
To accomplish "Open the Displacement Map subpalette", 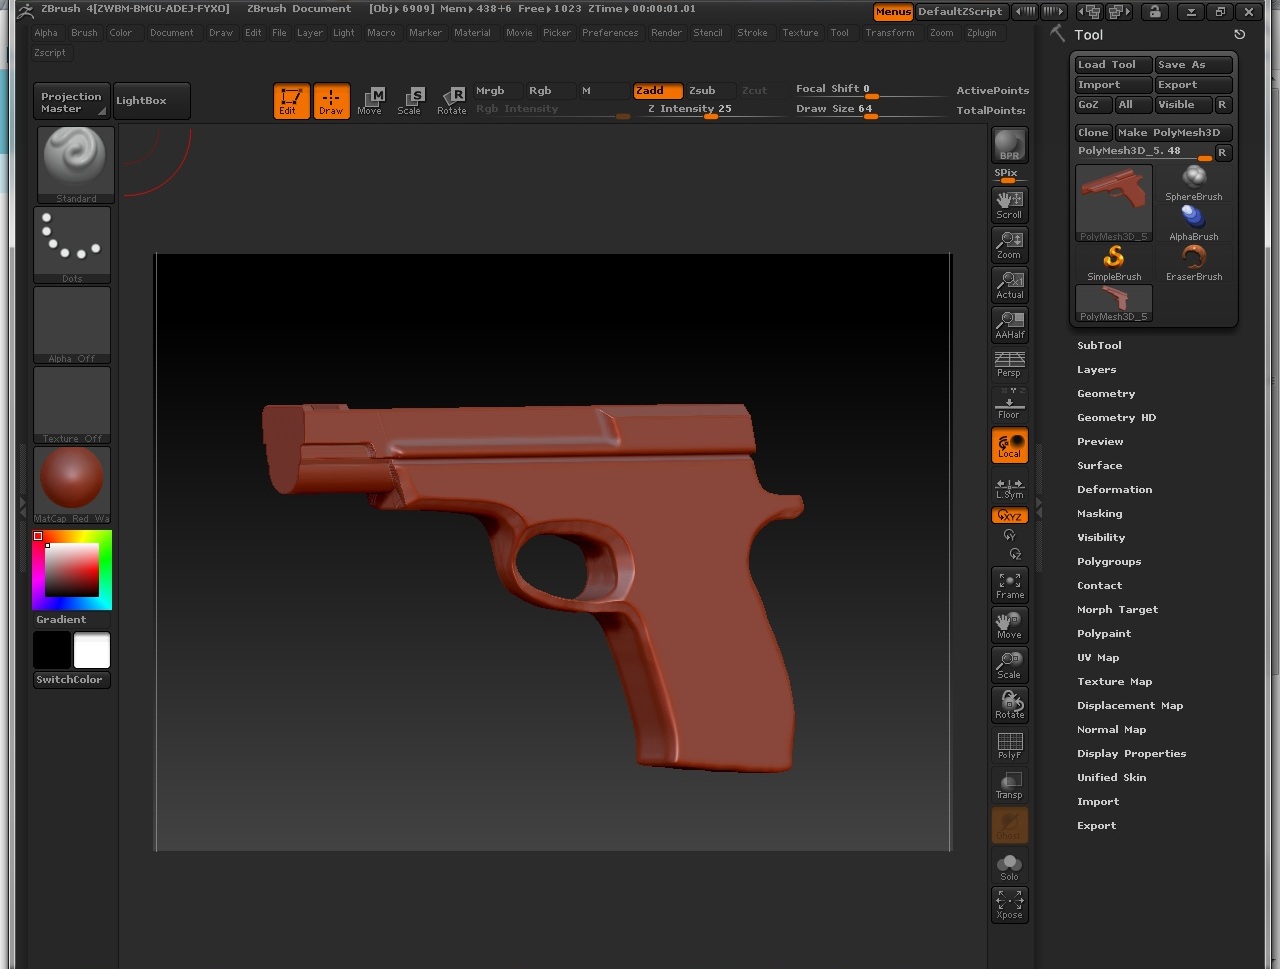I will [x=1130, y=705].
